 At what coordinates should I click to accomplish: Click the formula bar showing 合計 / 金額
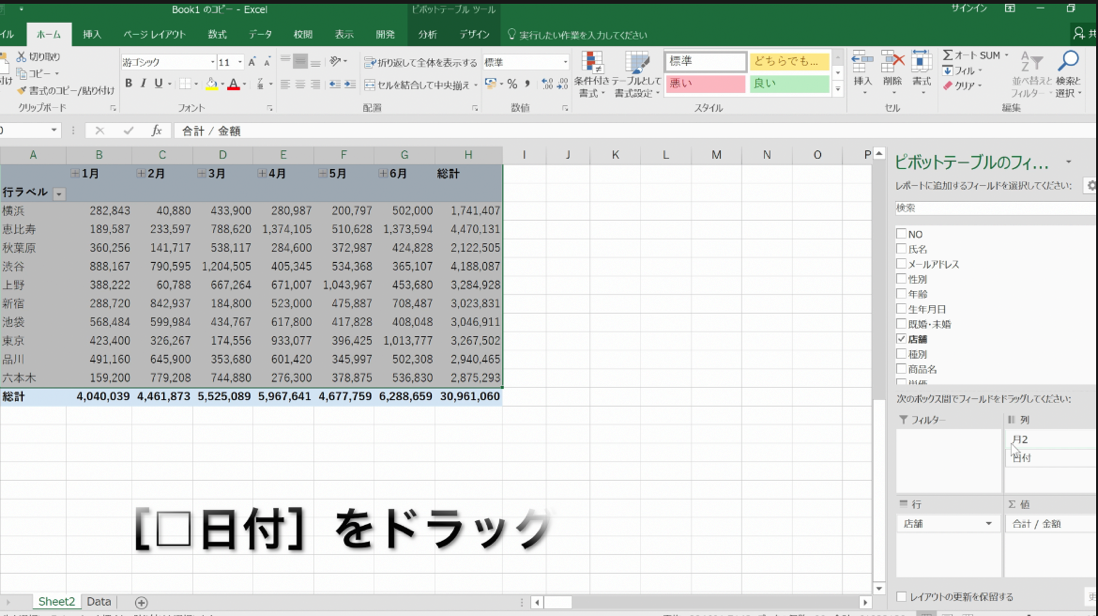pyautogui.click(x=634, y=131)
